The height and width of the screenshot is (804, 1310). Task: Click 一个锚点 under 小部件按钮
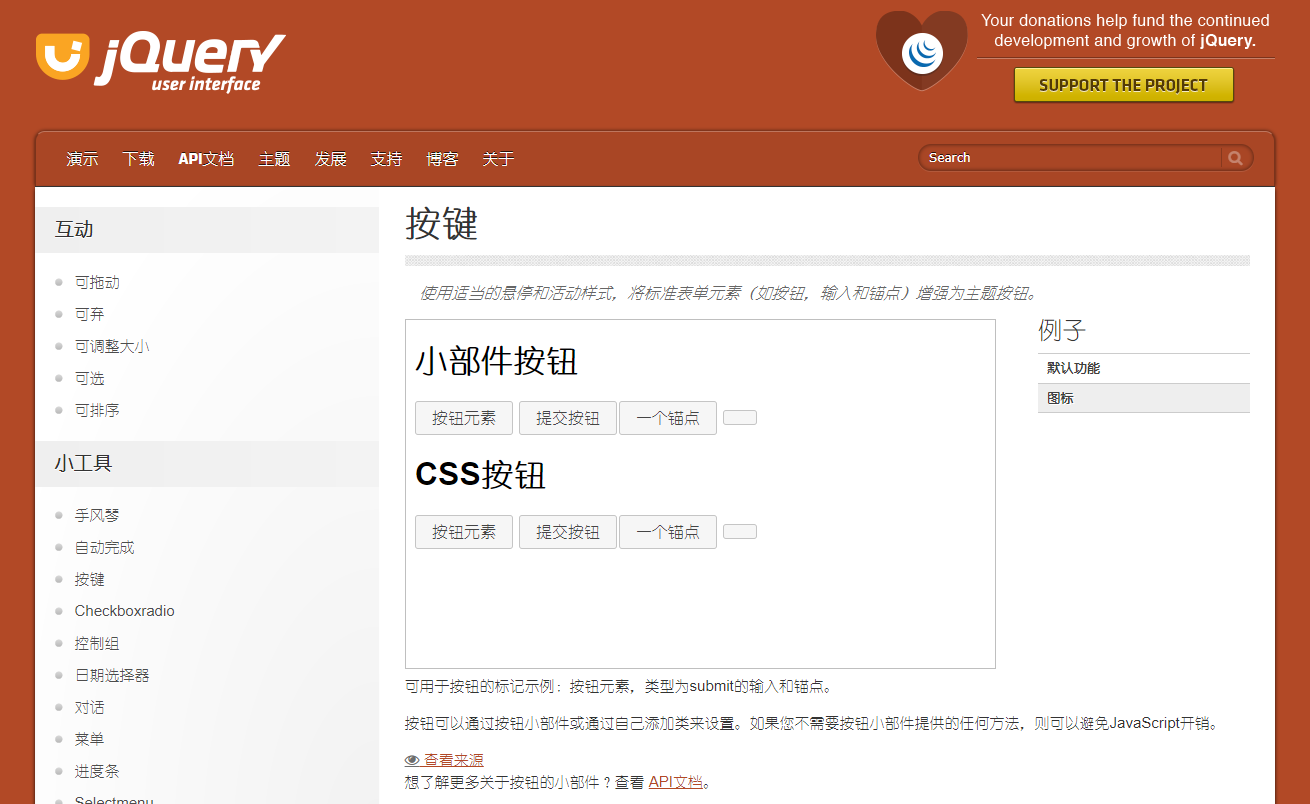(668, 418)
